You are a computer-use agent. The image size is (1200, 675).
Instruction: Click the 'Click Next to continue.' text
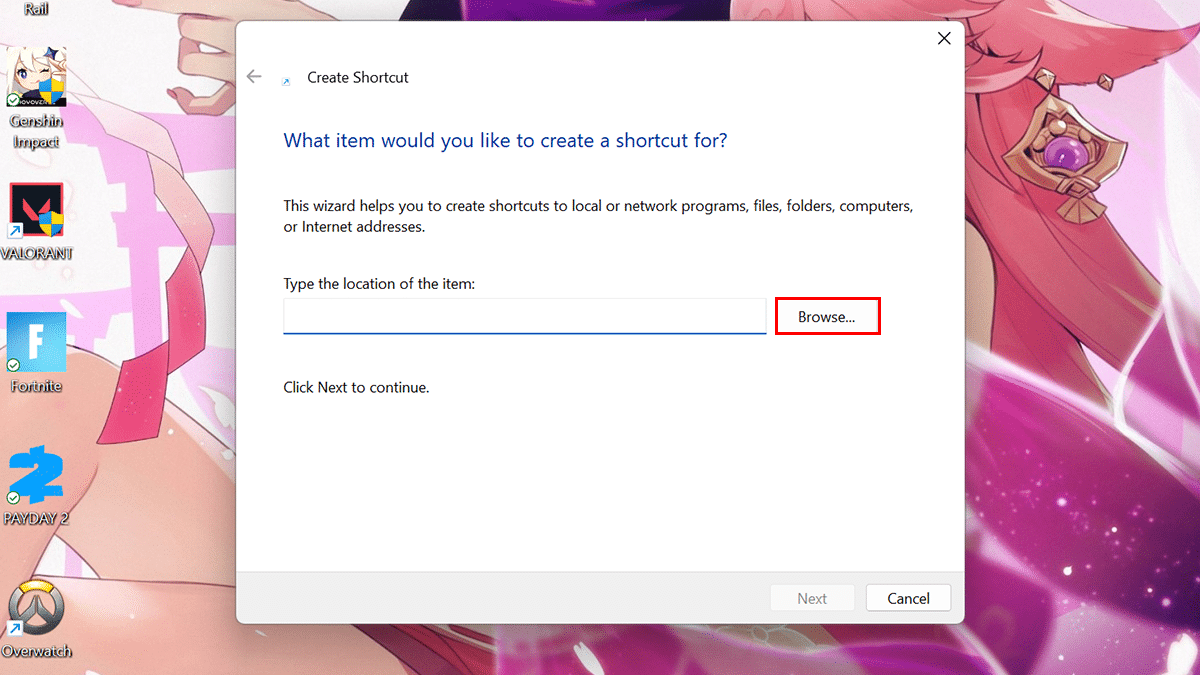point(356,387)
